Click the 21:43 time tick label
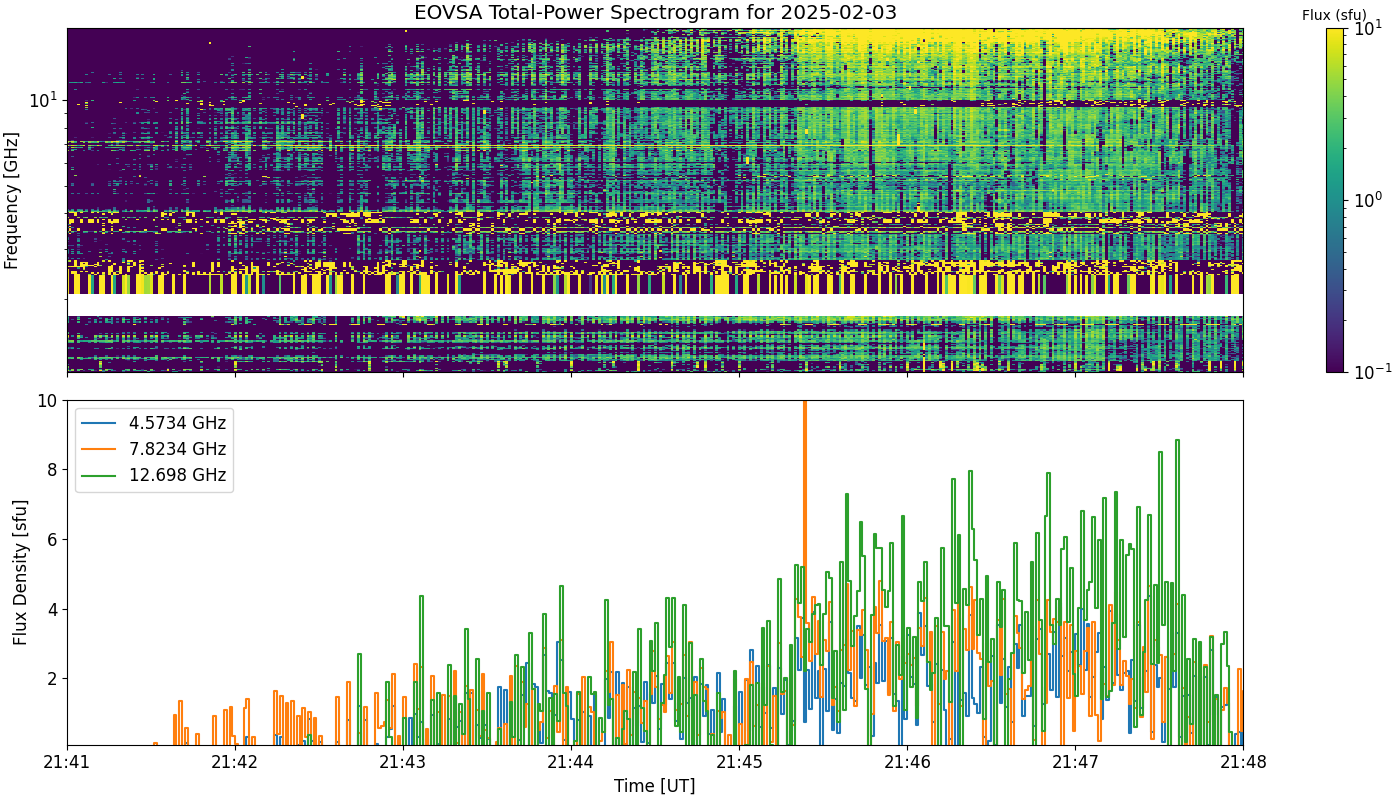The image size is (1400, 800). (403, 761)
